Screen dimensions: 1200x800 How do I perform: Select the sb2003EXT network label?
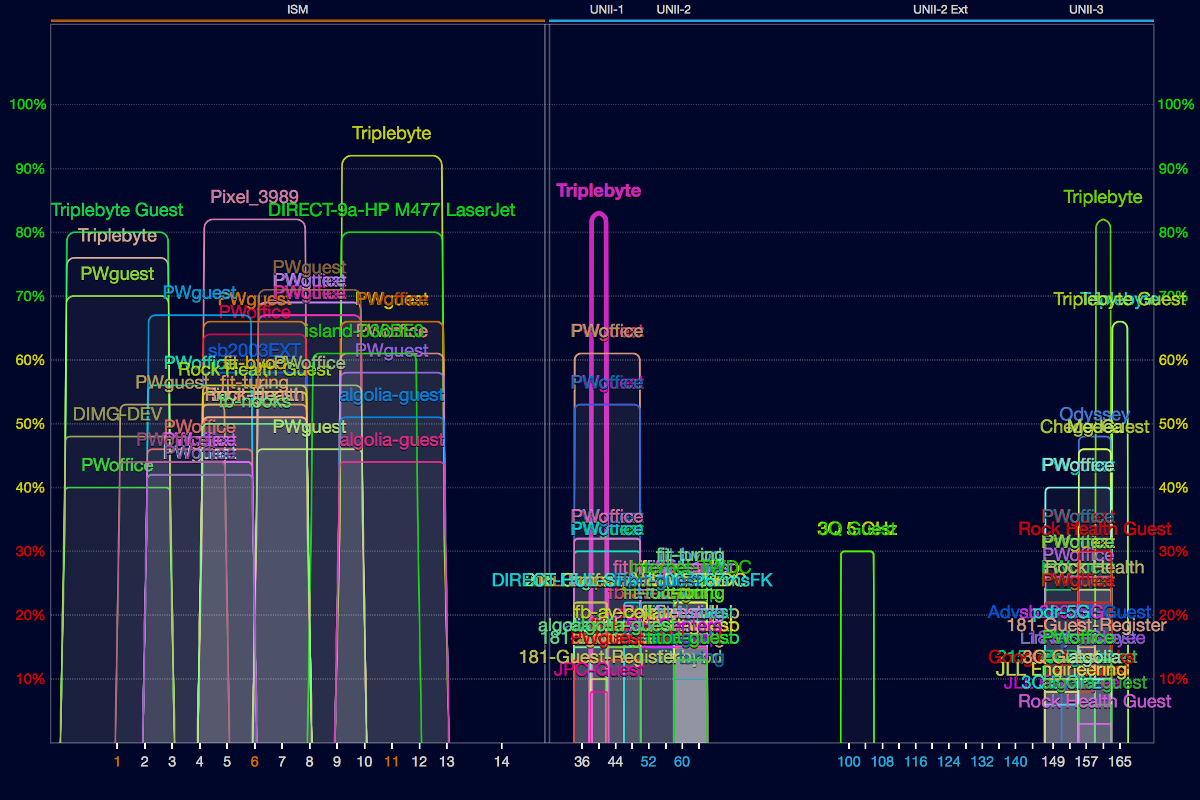pos(254,350)
